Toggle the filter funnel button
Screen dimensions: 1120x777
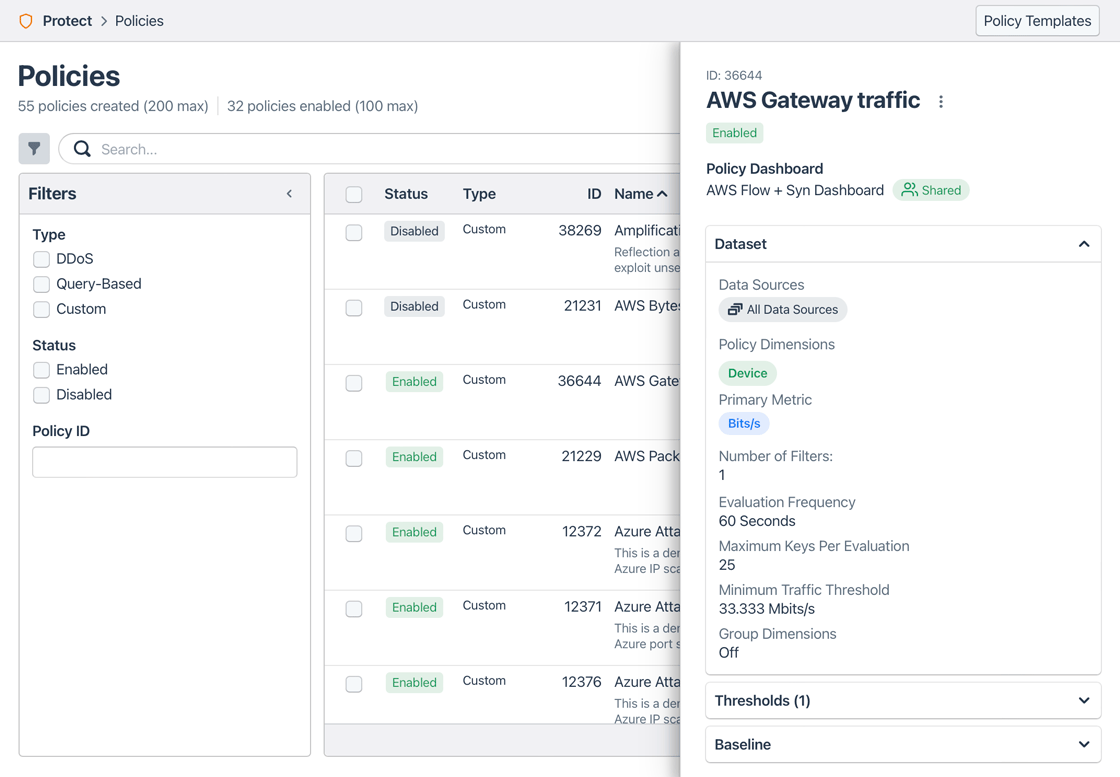tap(34, 149)
